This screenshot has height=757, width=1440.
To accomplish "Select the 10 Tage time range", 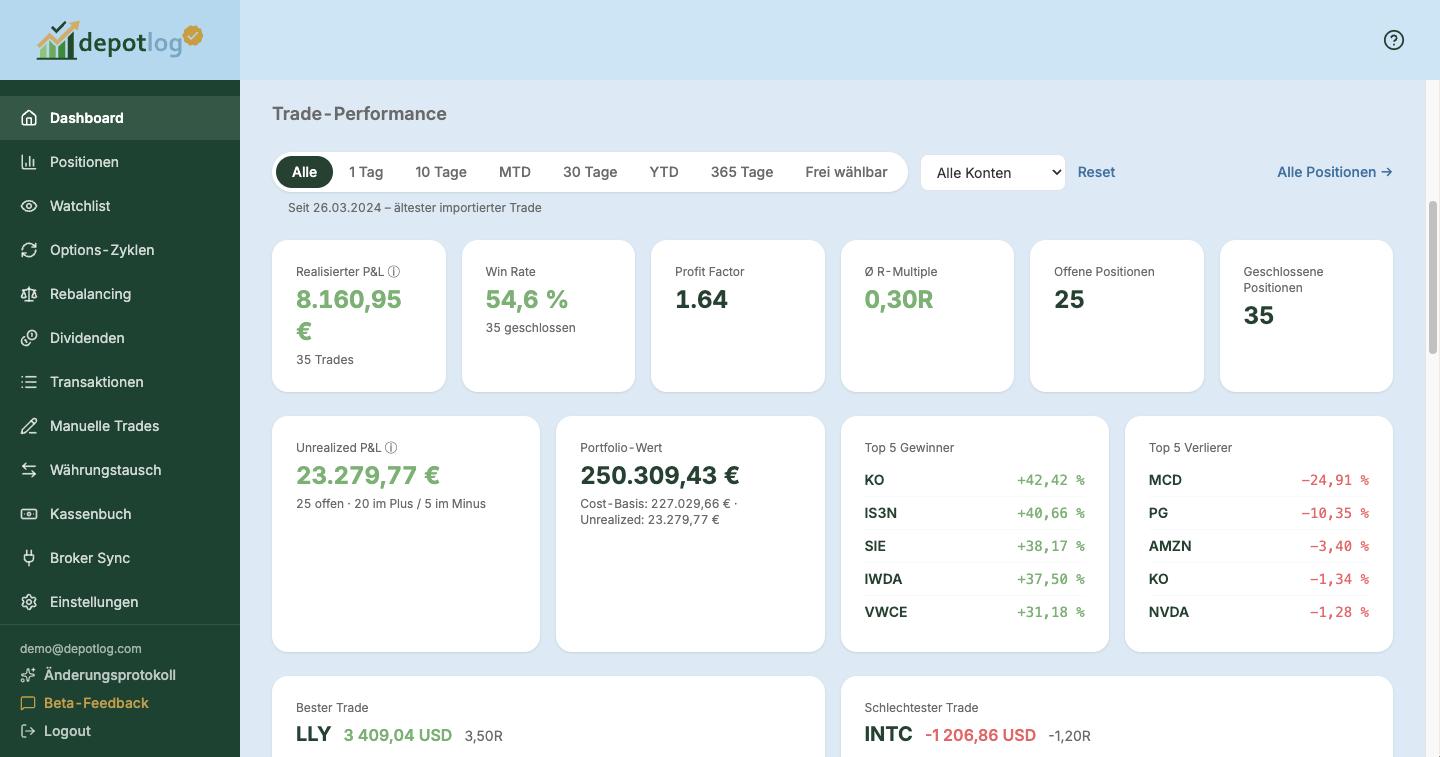I will [x=441, y=172].
